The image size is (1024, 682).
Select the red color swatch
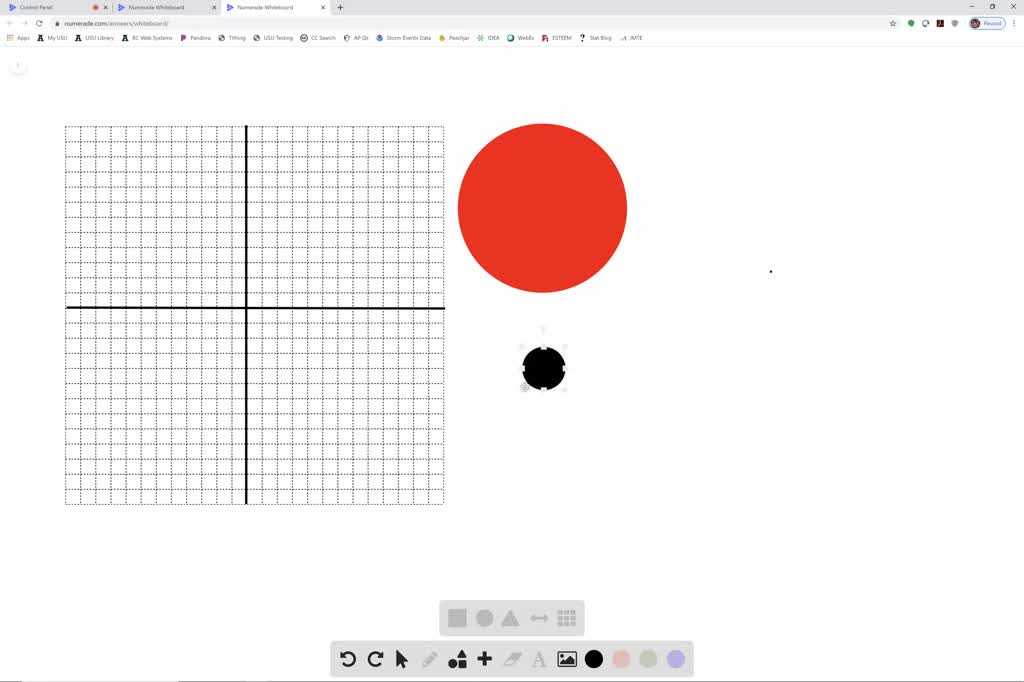pyautogui.click(x=621, y=659)
